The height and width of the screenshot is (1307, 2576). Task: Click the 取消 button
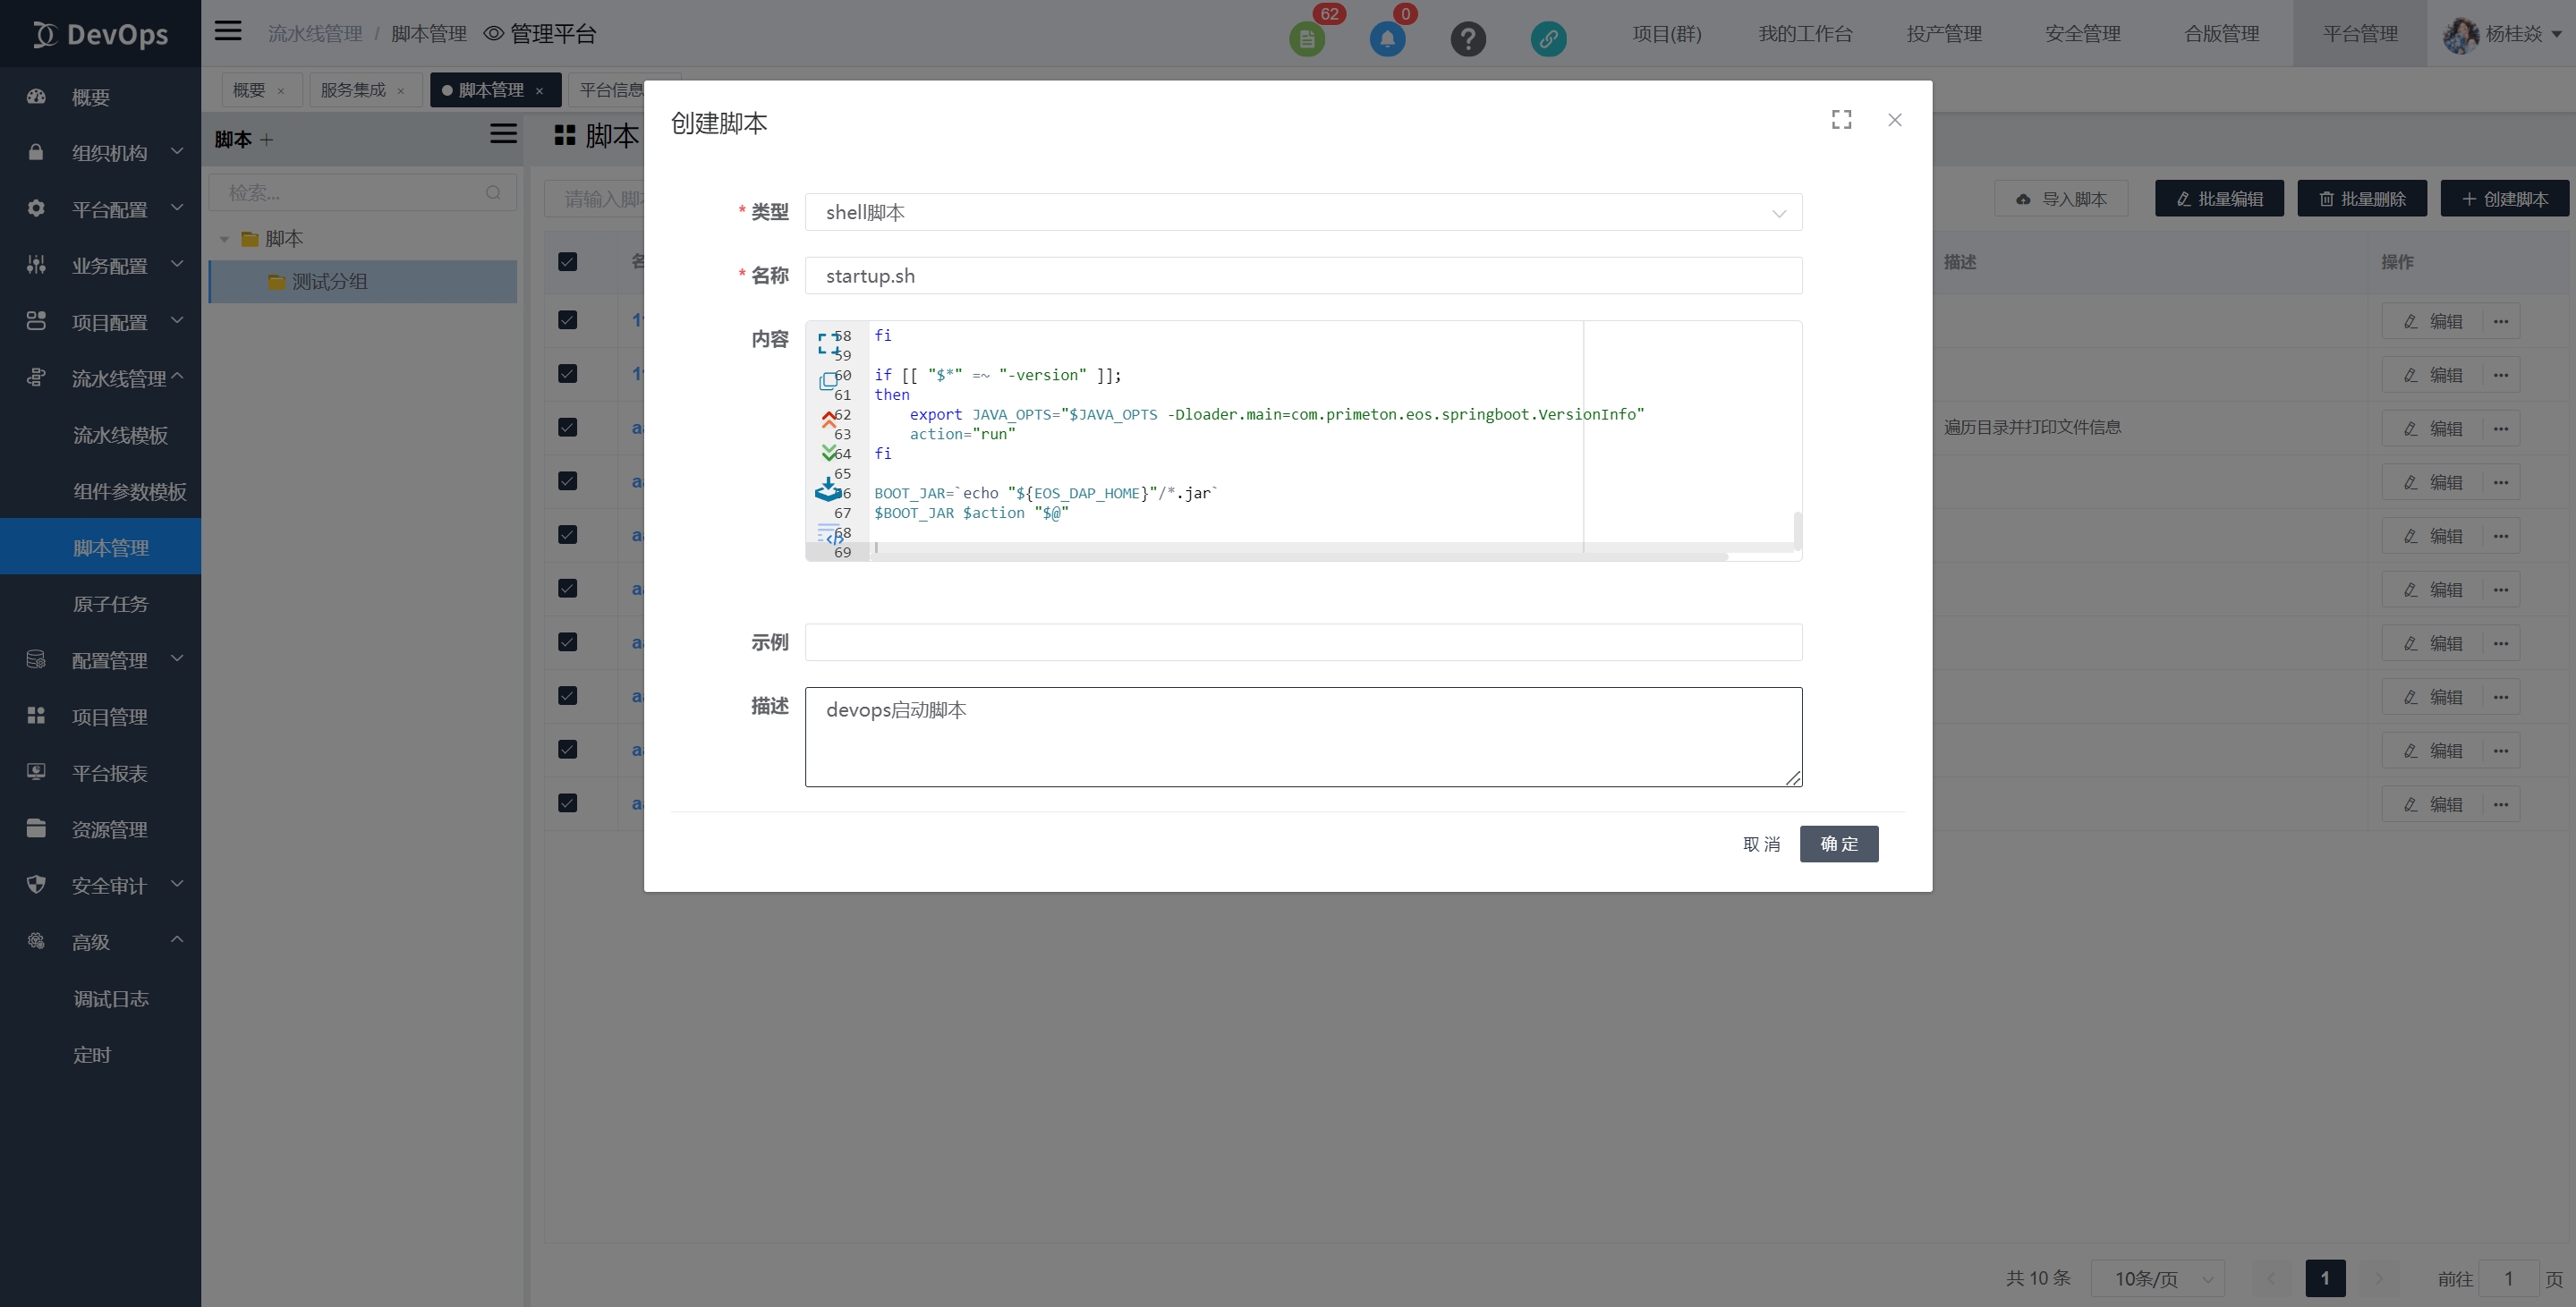(x=1760, y=844)
